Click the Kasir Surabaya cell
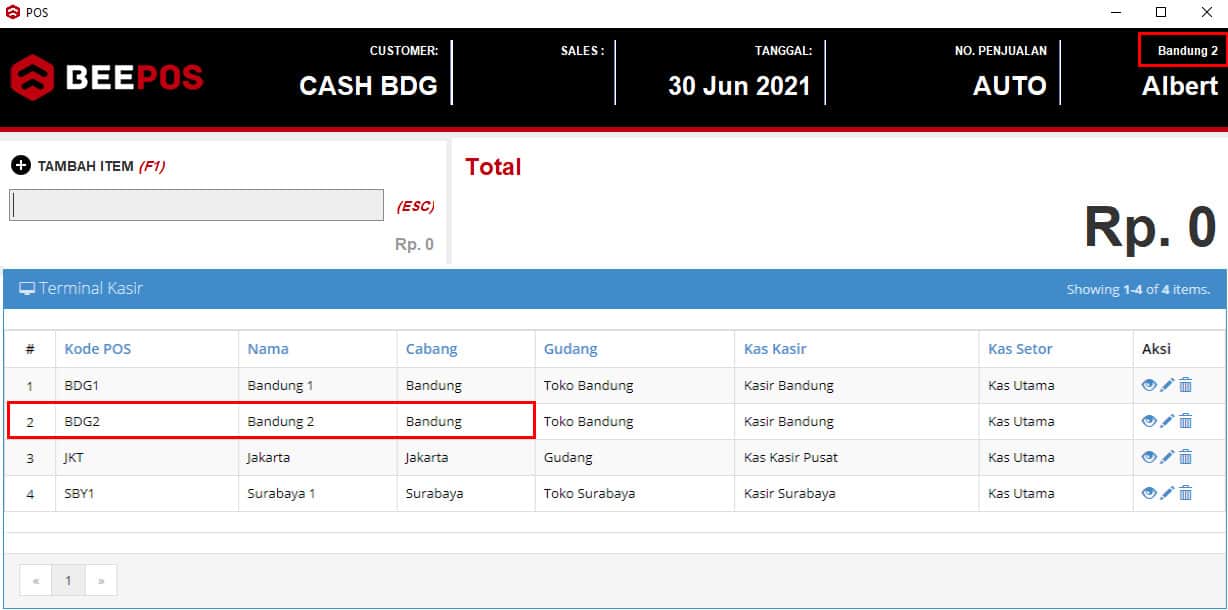The height and width of the screenshot is (610, 1228). point(856,493)
